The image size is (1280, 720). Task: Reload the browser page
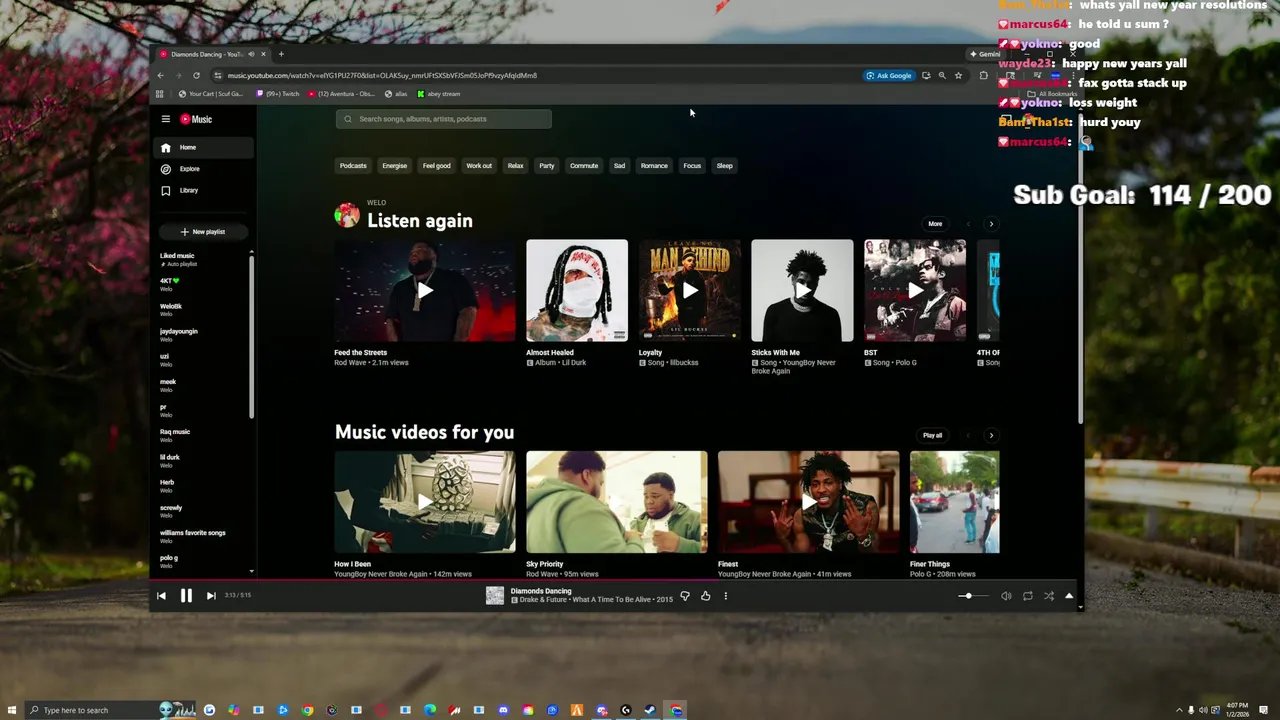(x=196, y=75)
